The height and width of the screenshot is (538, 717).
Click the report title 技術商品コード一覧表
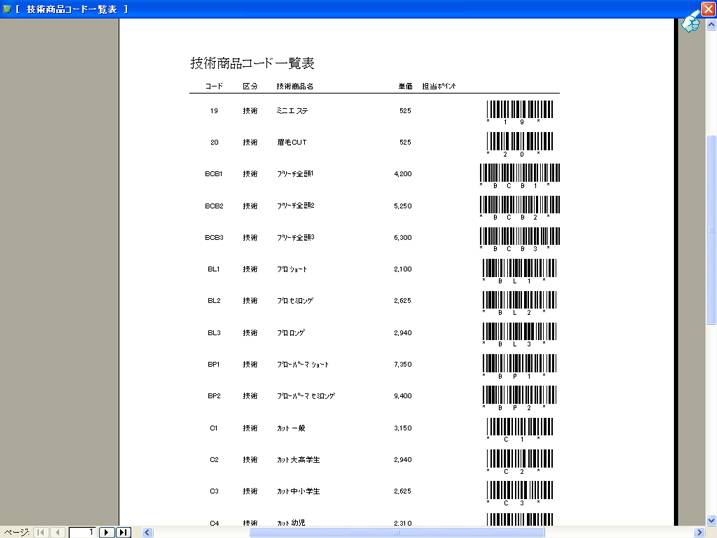pos(252,63)
